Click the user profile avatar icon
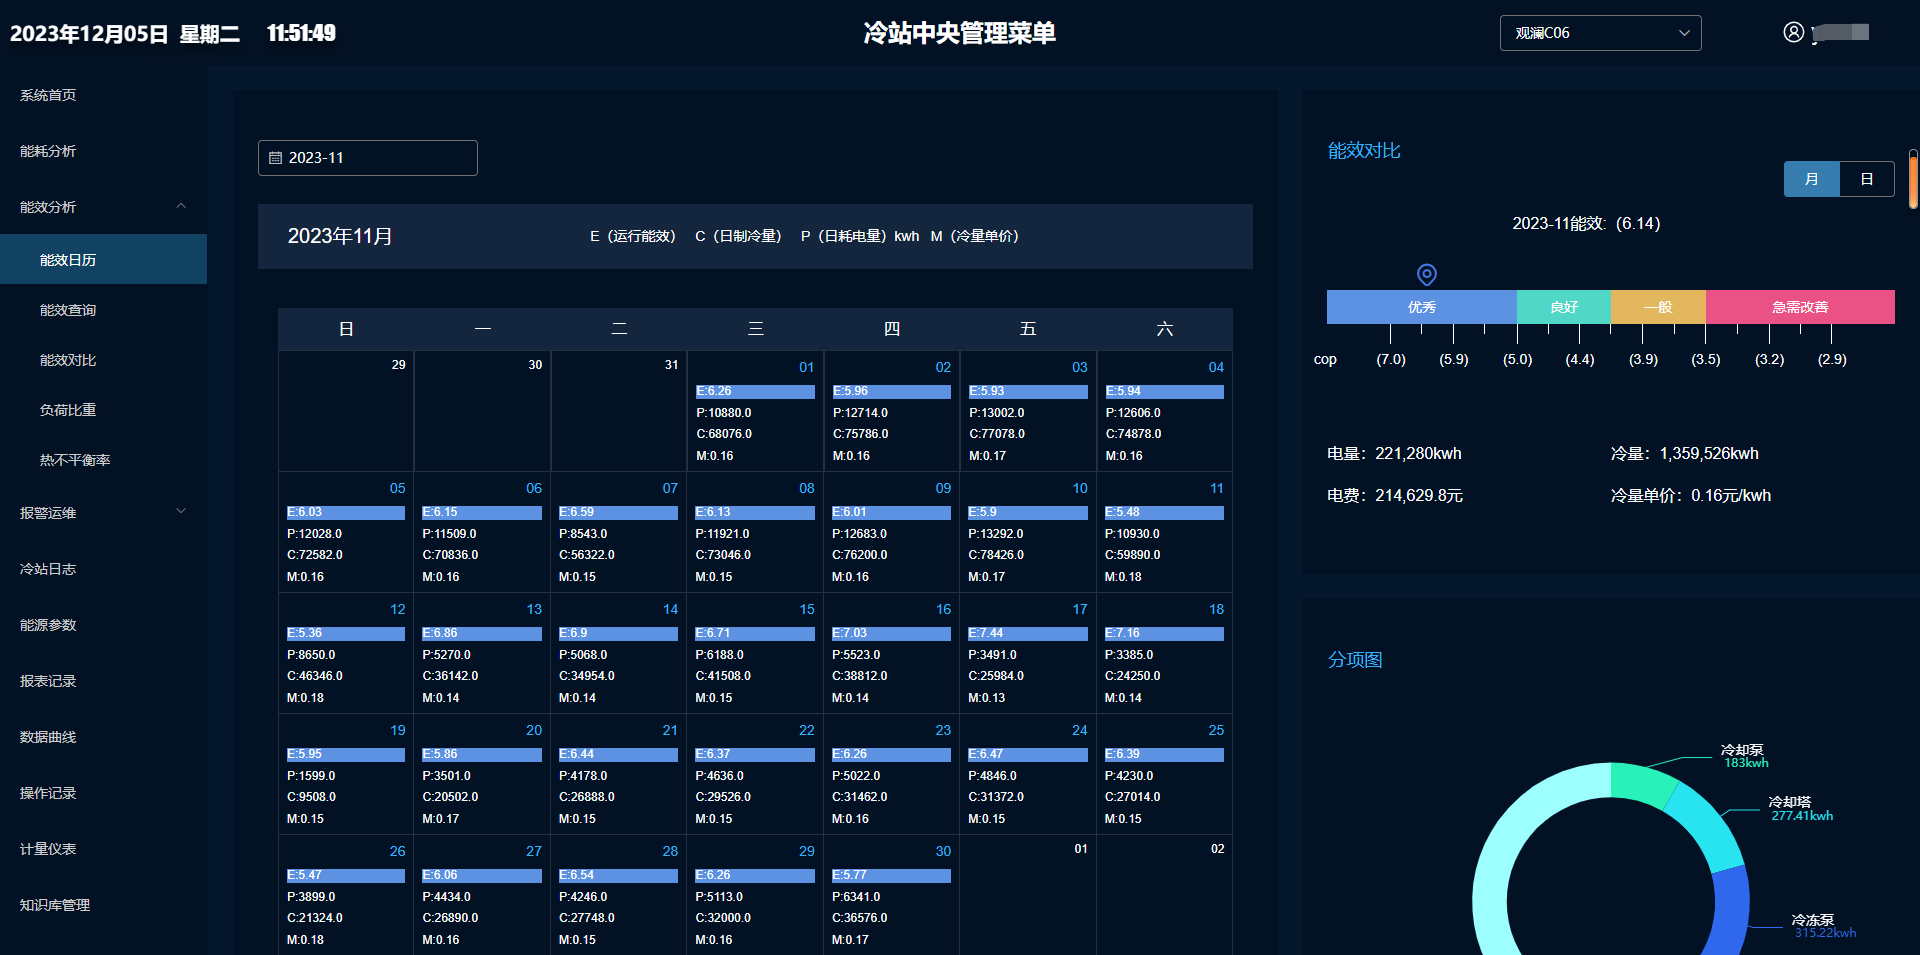1920x955 pixels. coord(1793,32)
